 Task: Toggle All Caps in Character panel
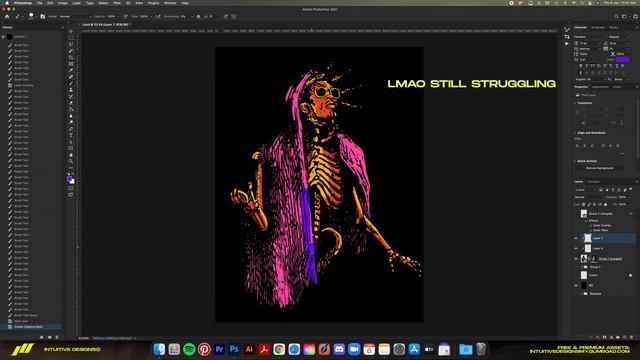pos(593,66)
